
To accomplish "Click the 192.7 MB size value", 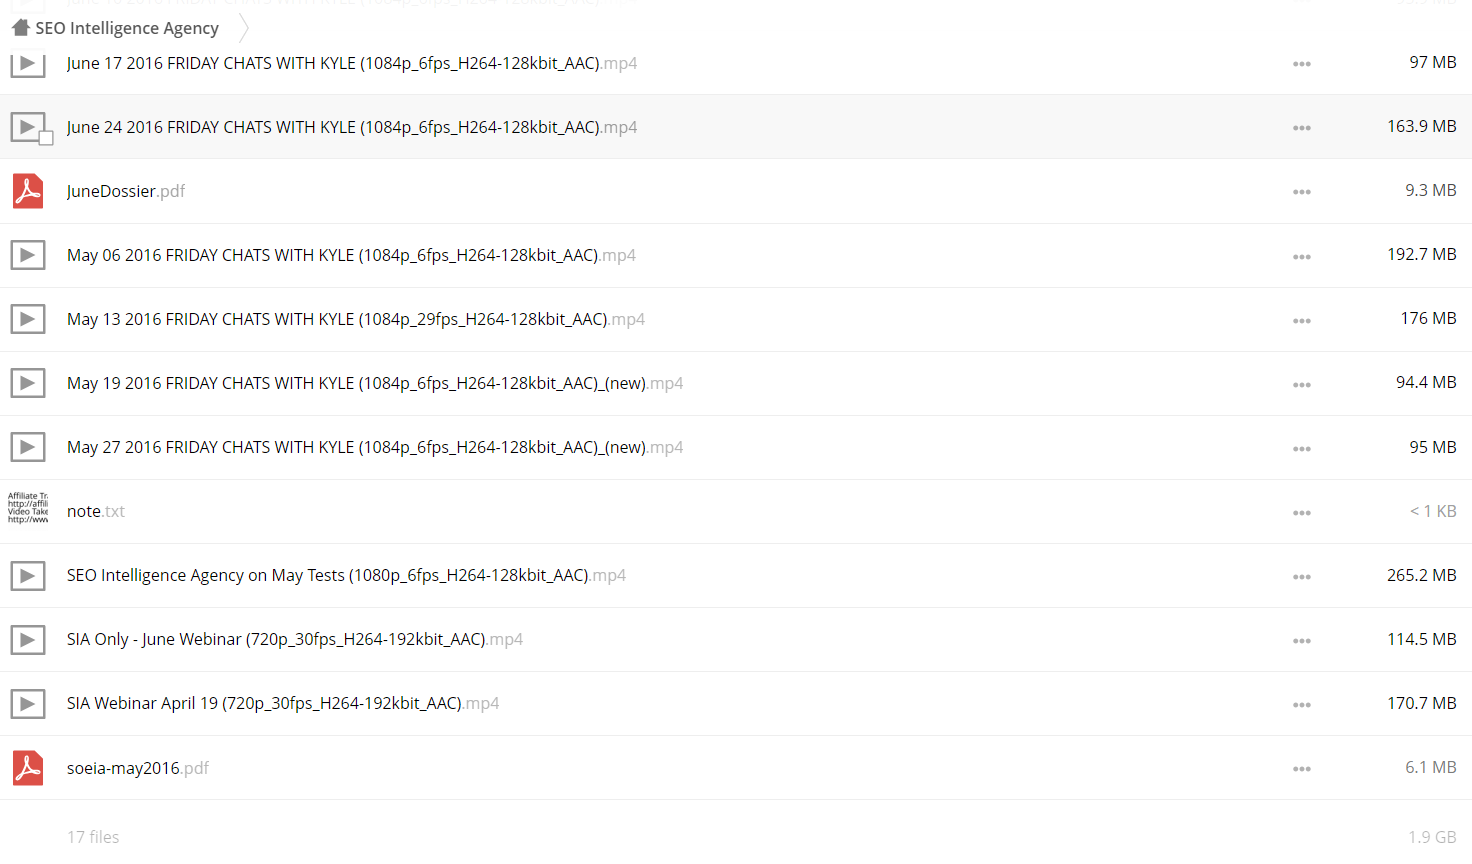I will (x=1421, y=254).
